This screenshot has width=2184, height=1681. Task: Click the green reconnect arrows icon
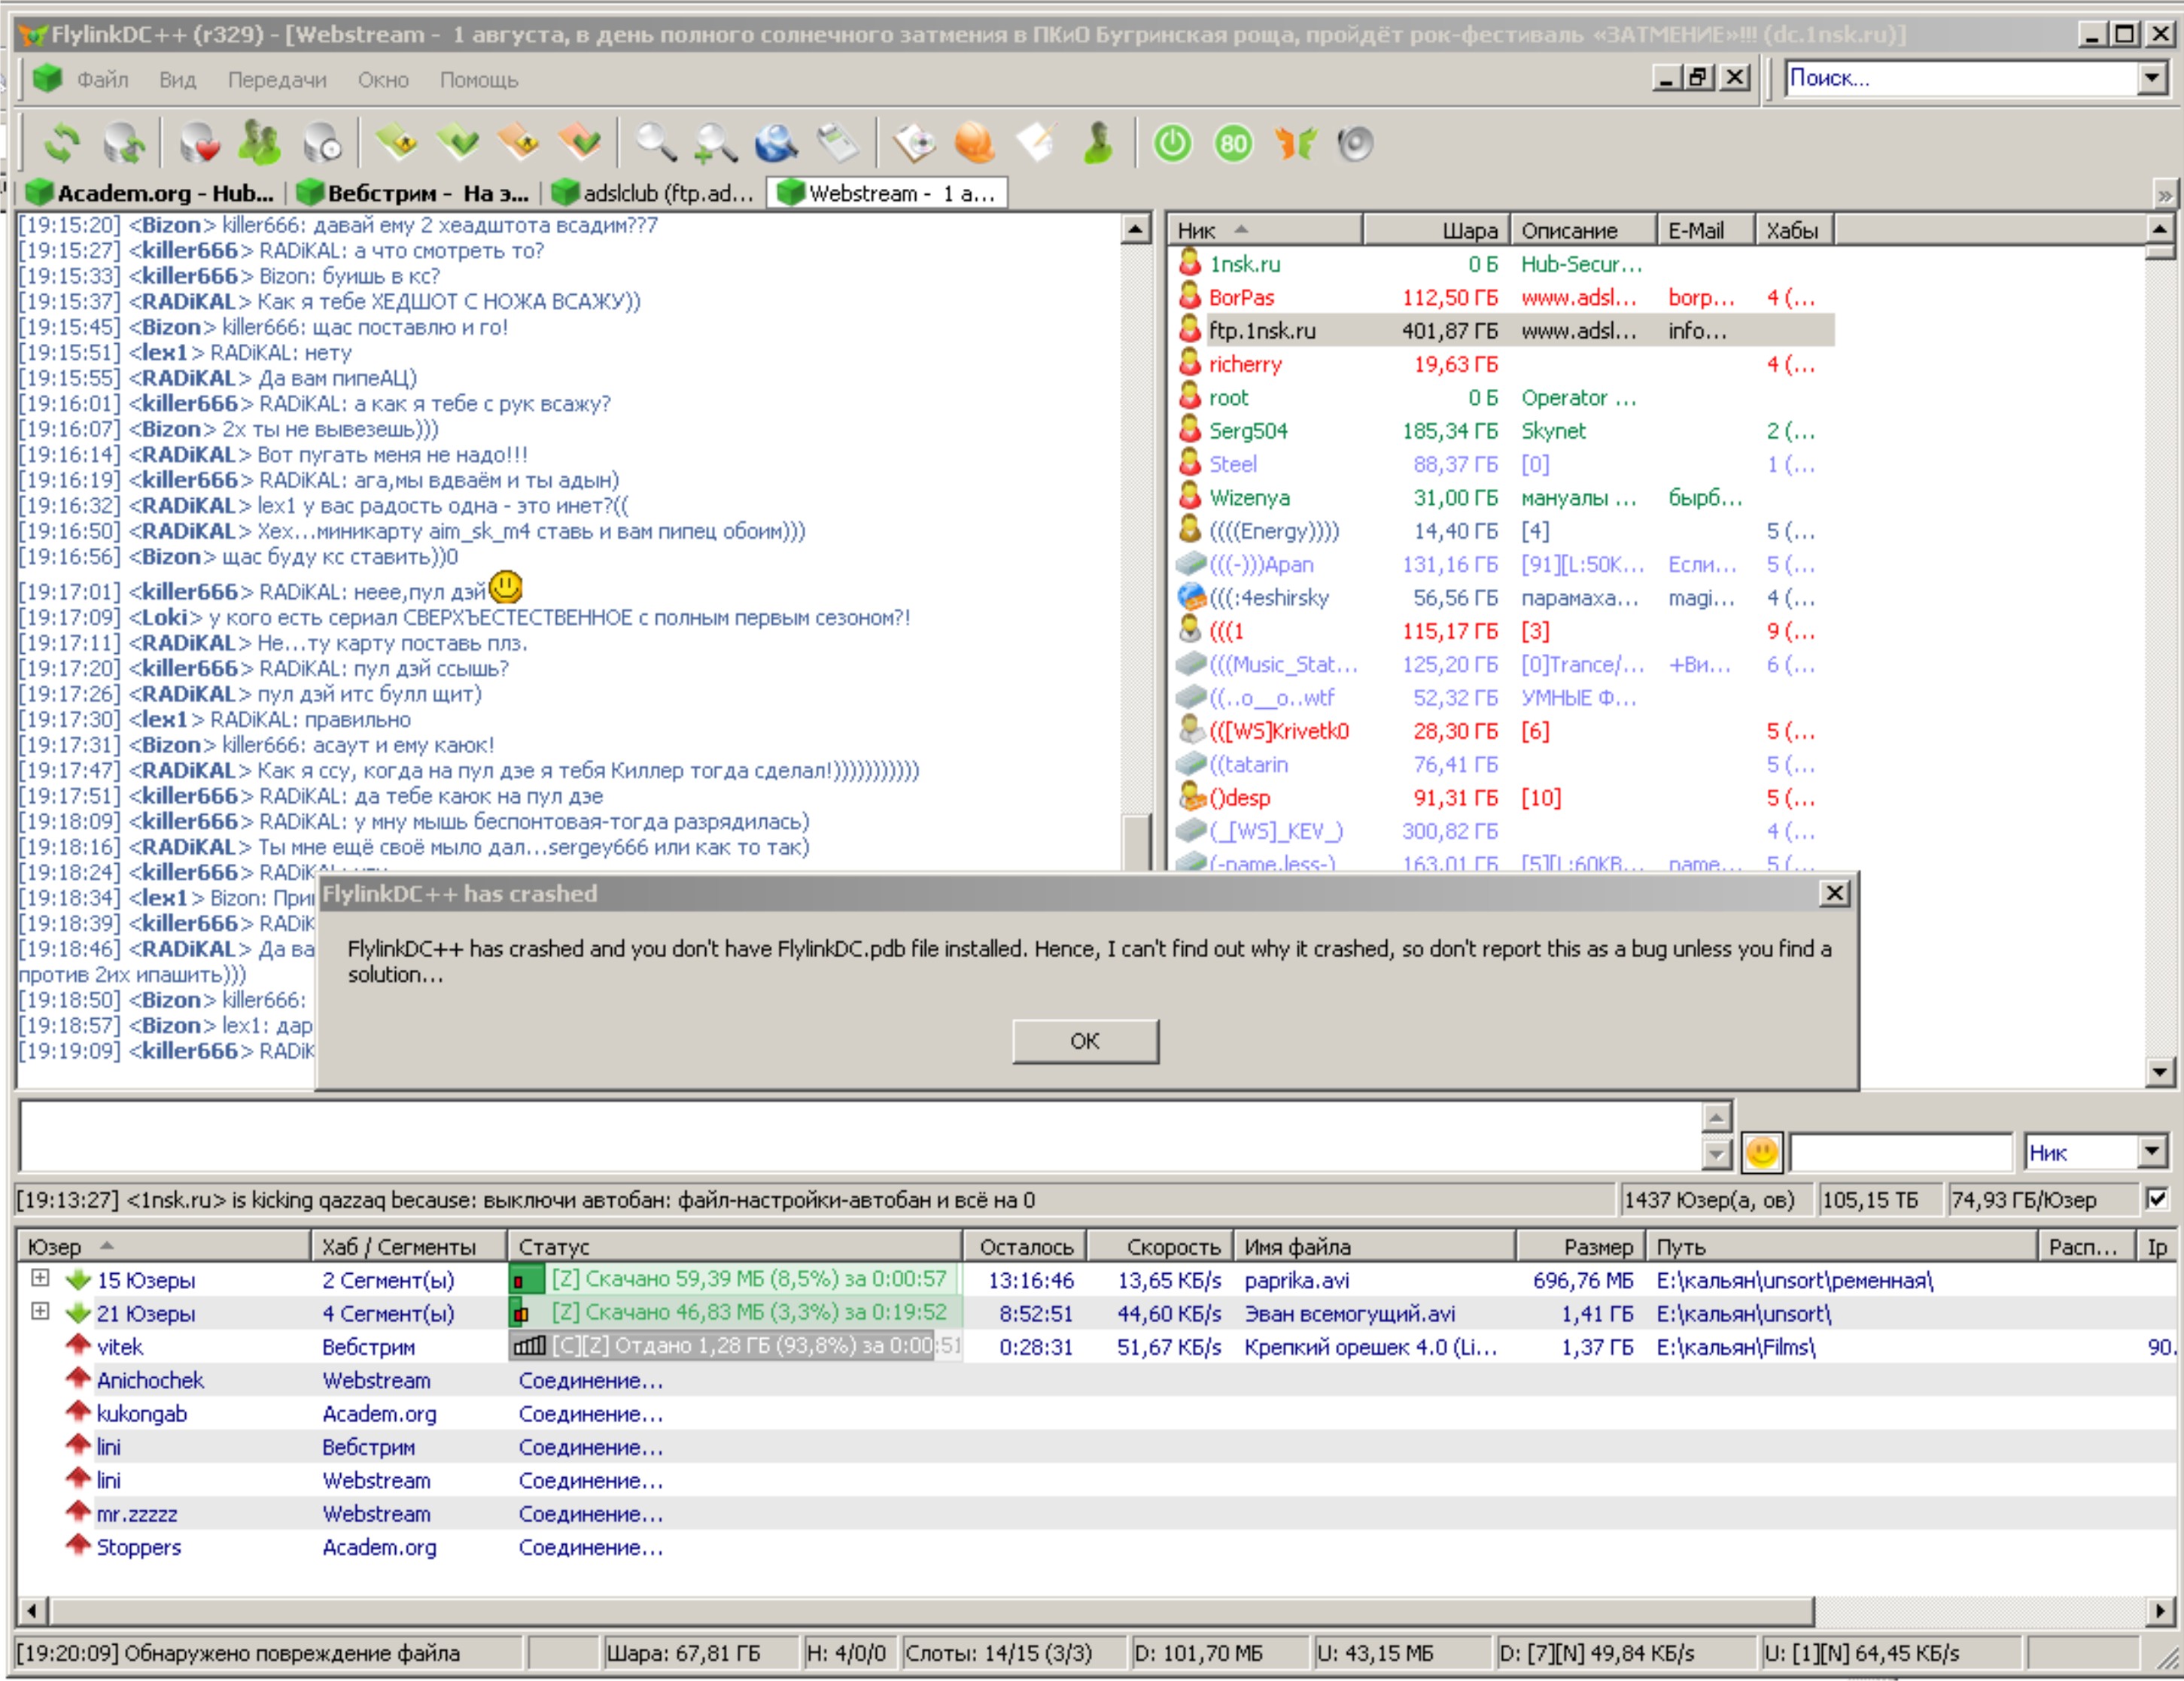tap(62, 144)
